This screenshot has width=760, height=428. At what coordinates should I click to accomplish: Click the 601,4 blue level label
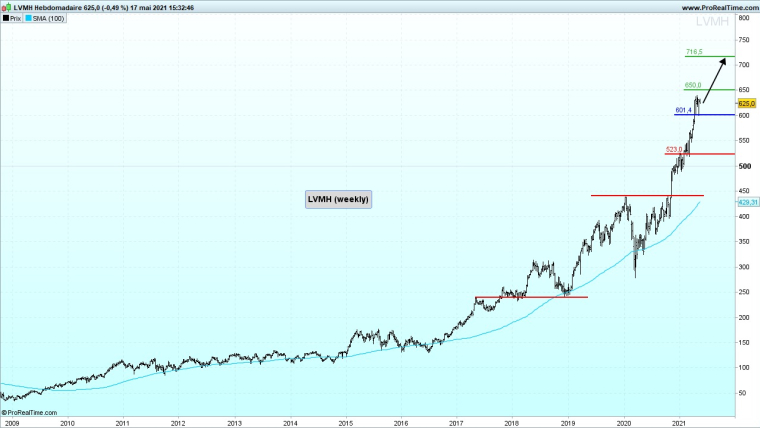683,111
